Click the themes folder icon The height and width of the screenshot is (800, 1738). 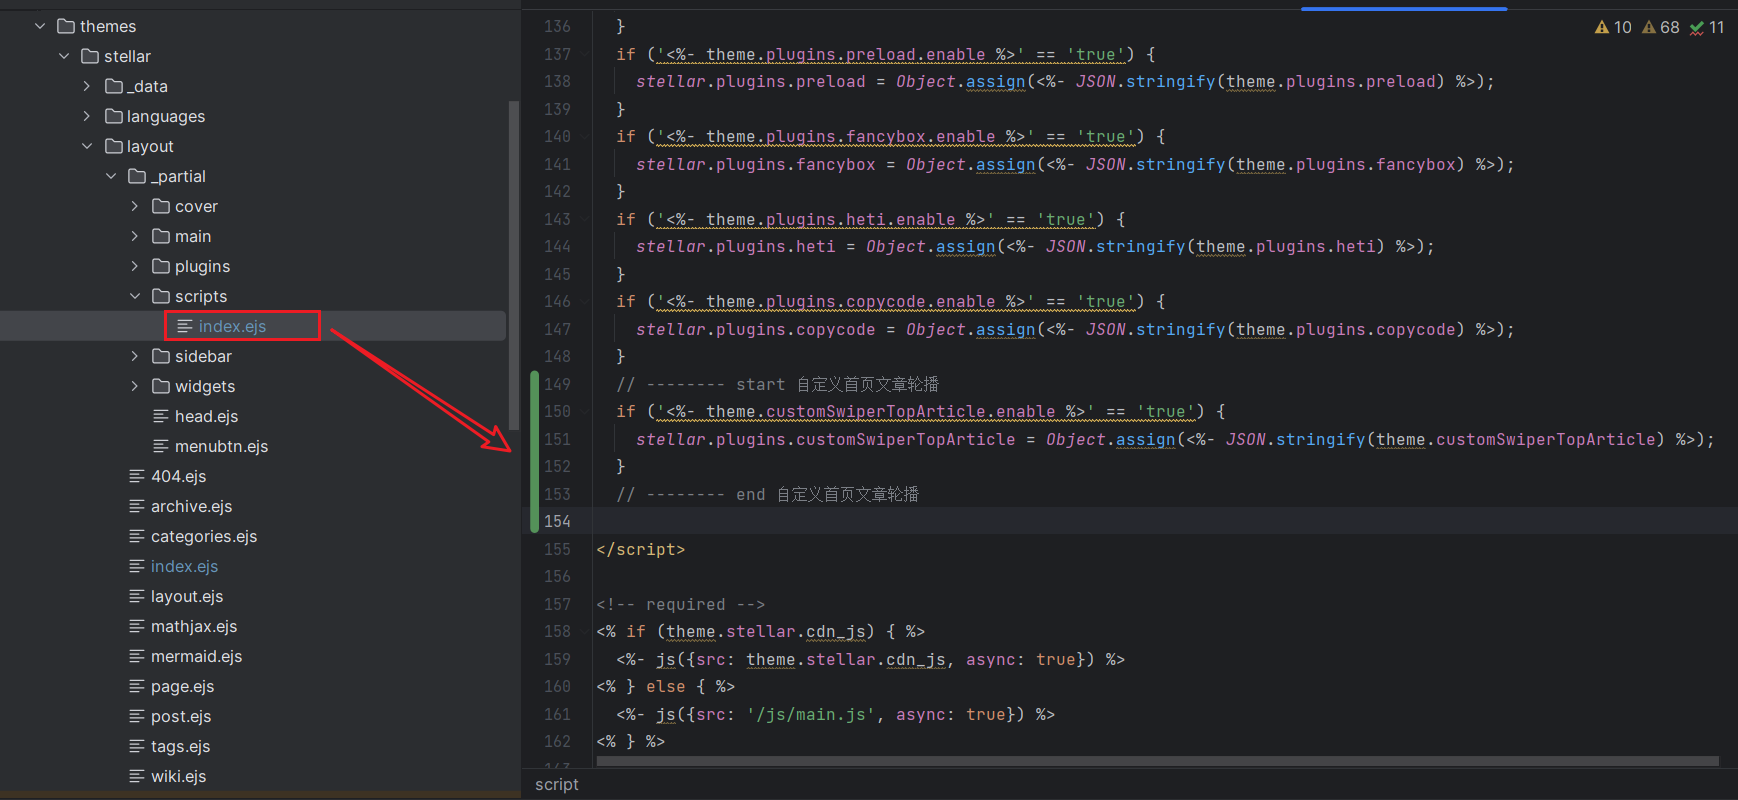pos(66,26)
